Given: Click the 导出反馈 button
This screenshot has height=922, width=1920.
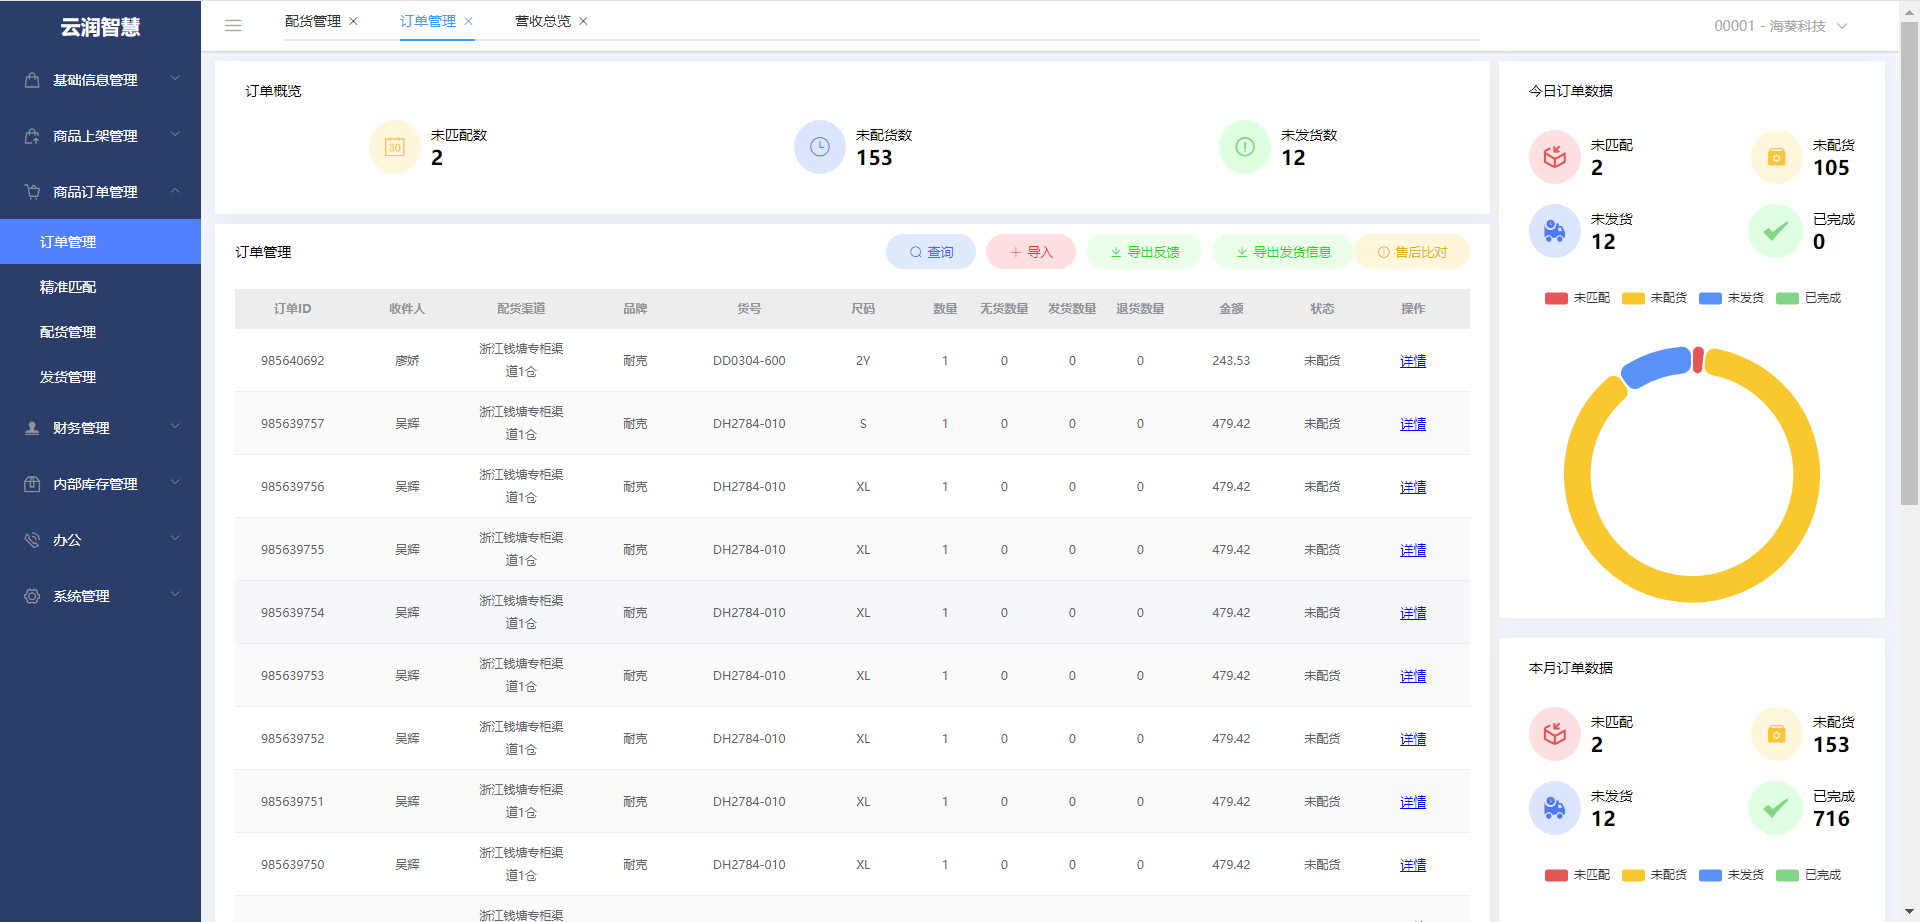Looking at the screenshot, I should [x=1144, y=252].
